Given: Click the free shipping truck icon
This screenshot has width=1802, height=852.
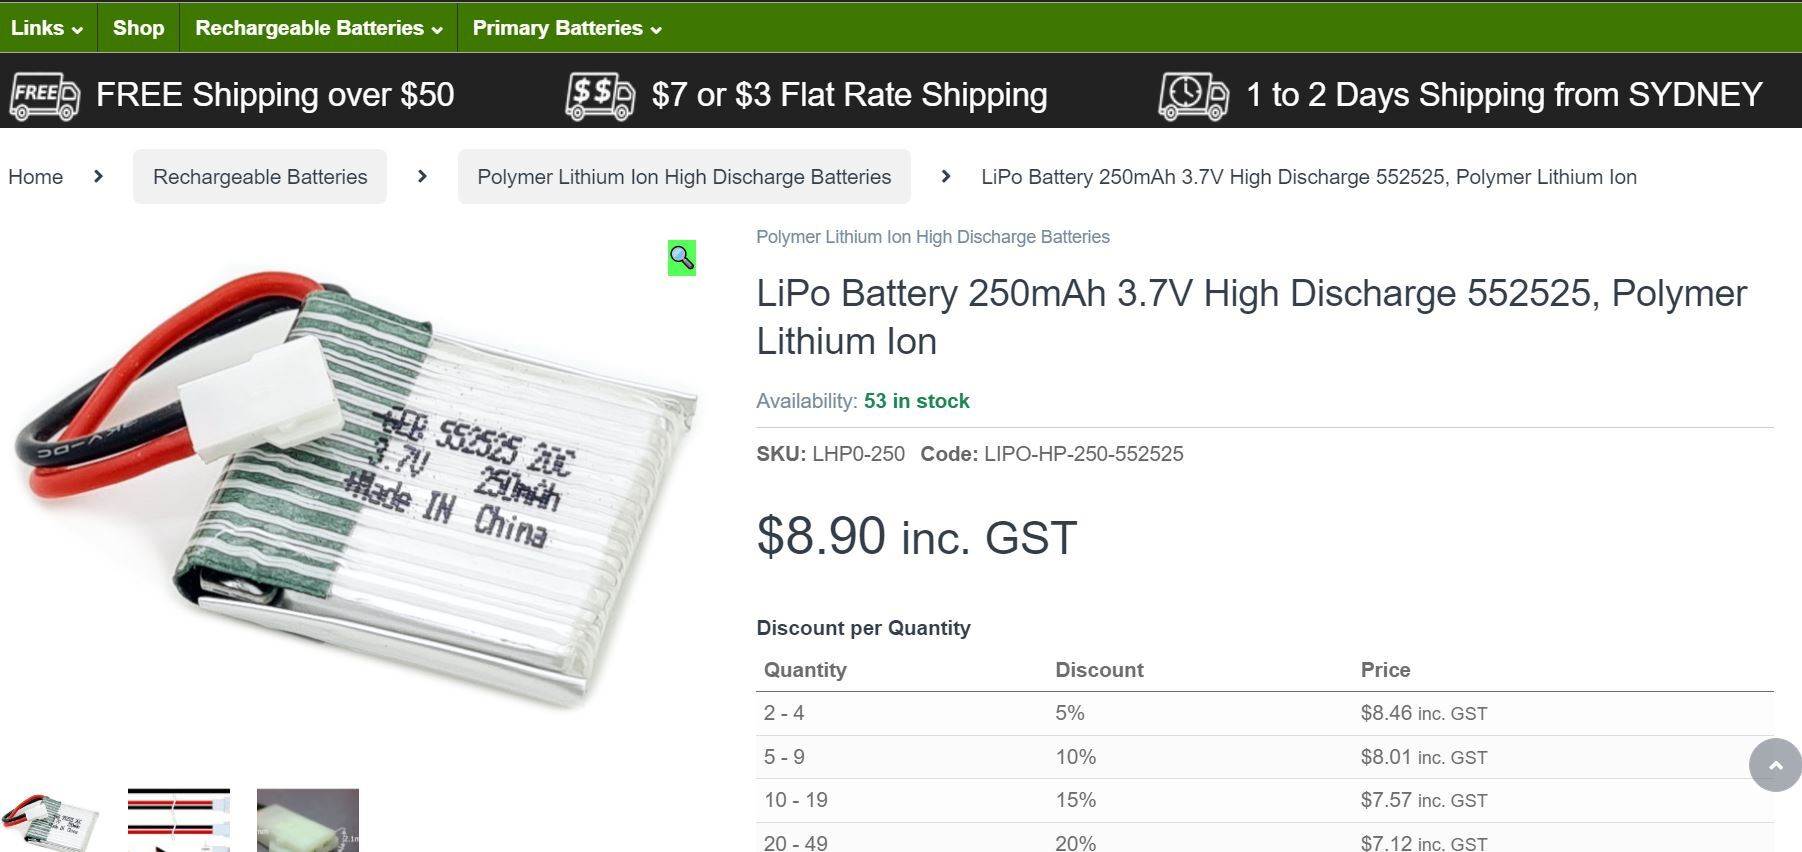Looking at the screenshot, I should point(45,96).
